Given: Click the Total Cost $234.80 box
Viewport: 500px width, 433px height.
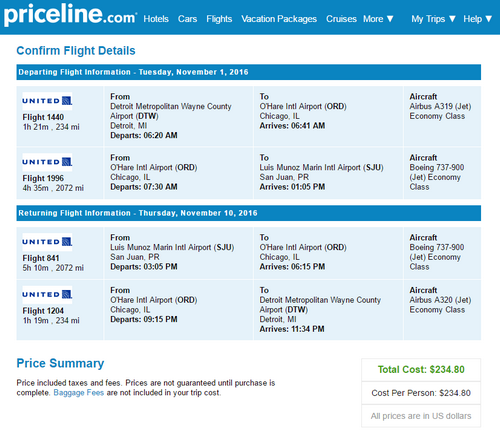Looking at the screenshot, I should pos(421,370).
